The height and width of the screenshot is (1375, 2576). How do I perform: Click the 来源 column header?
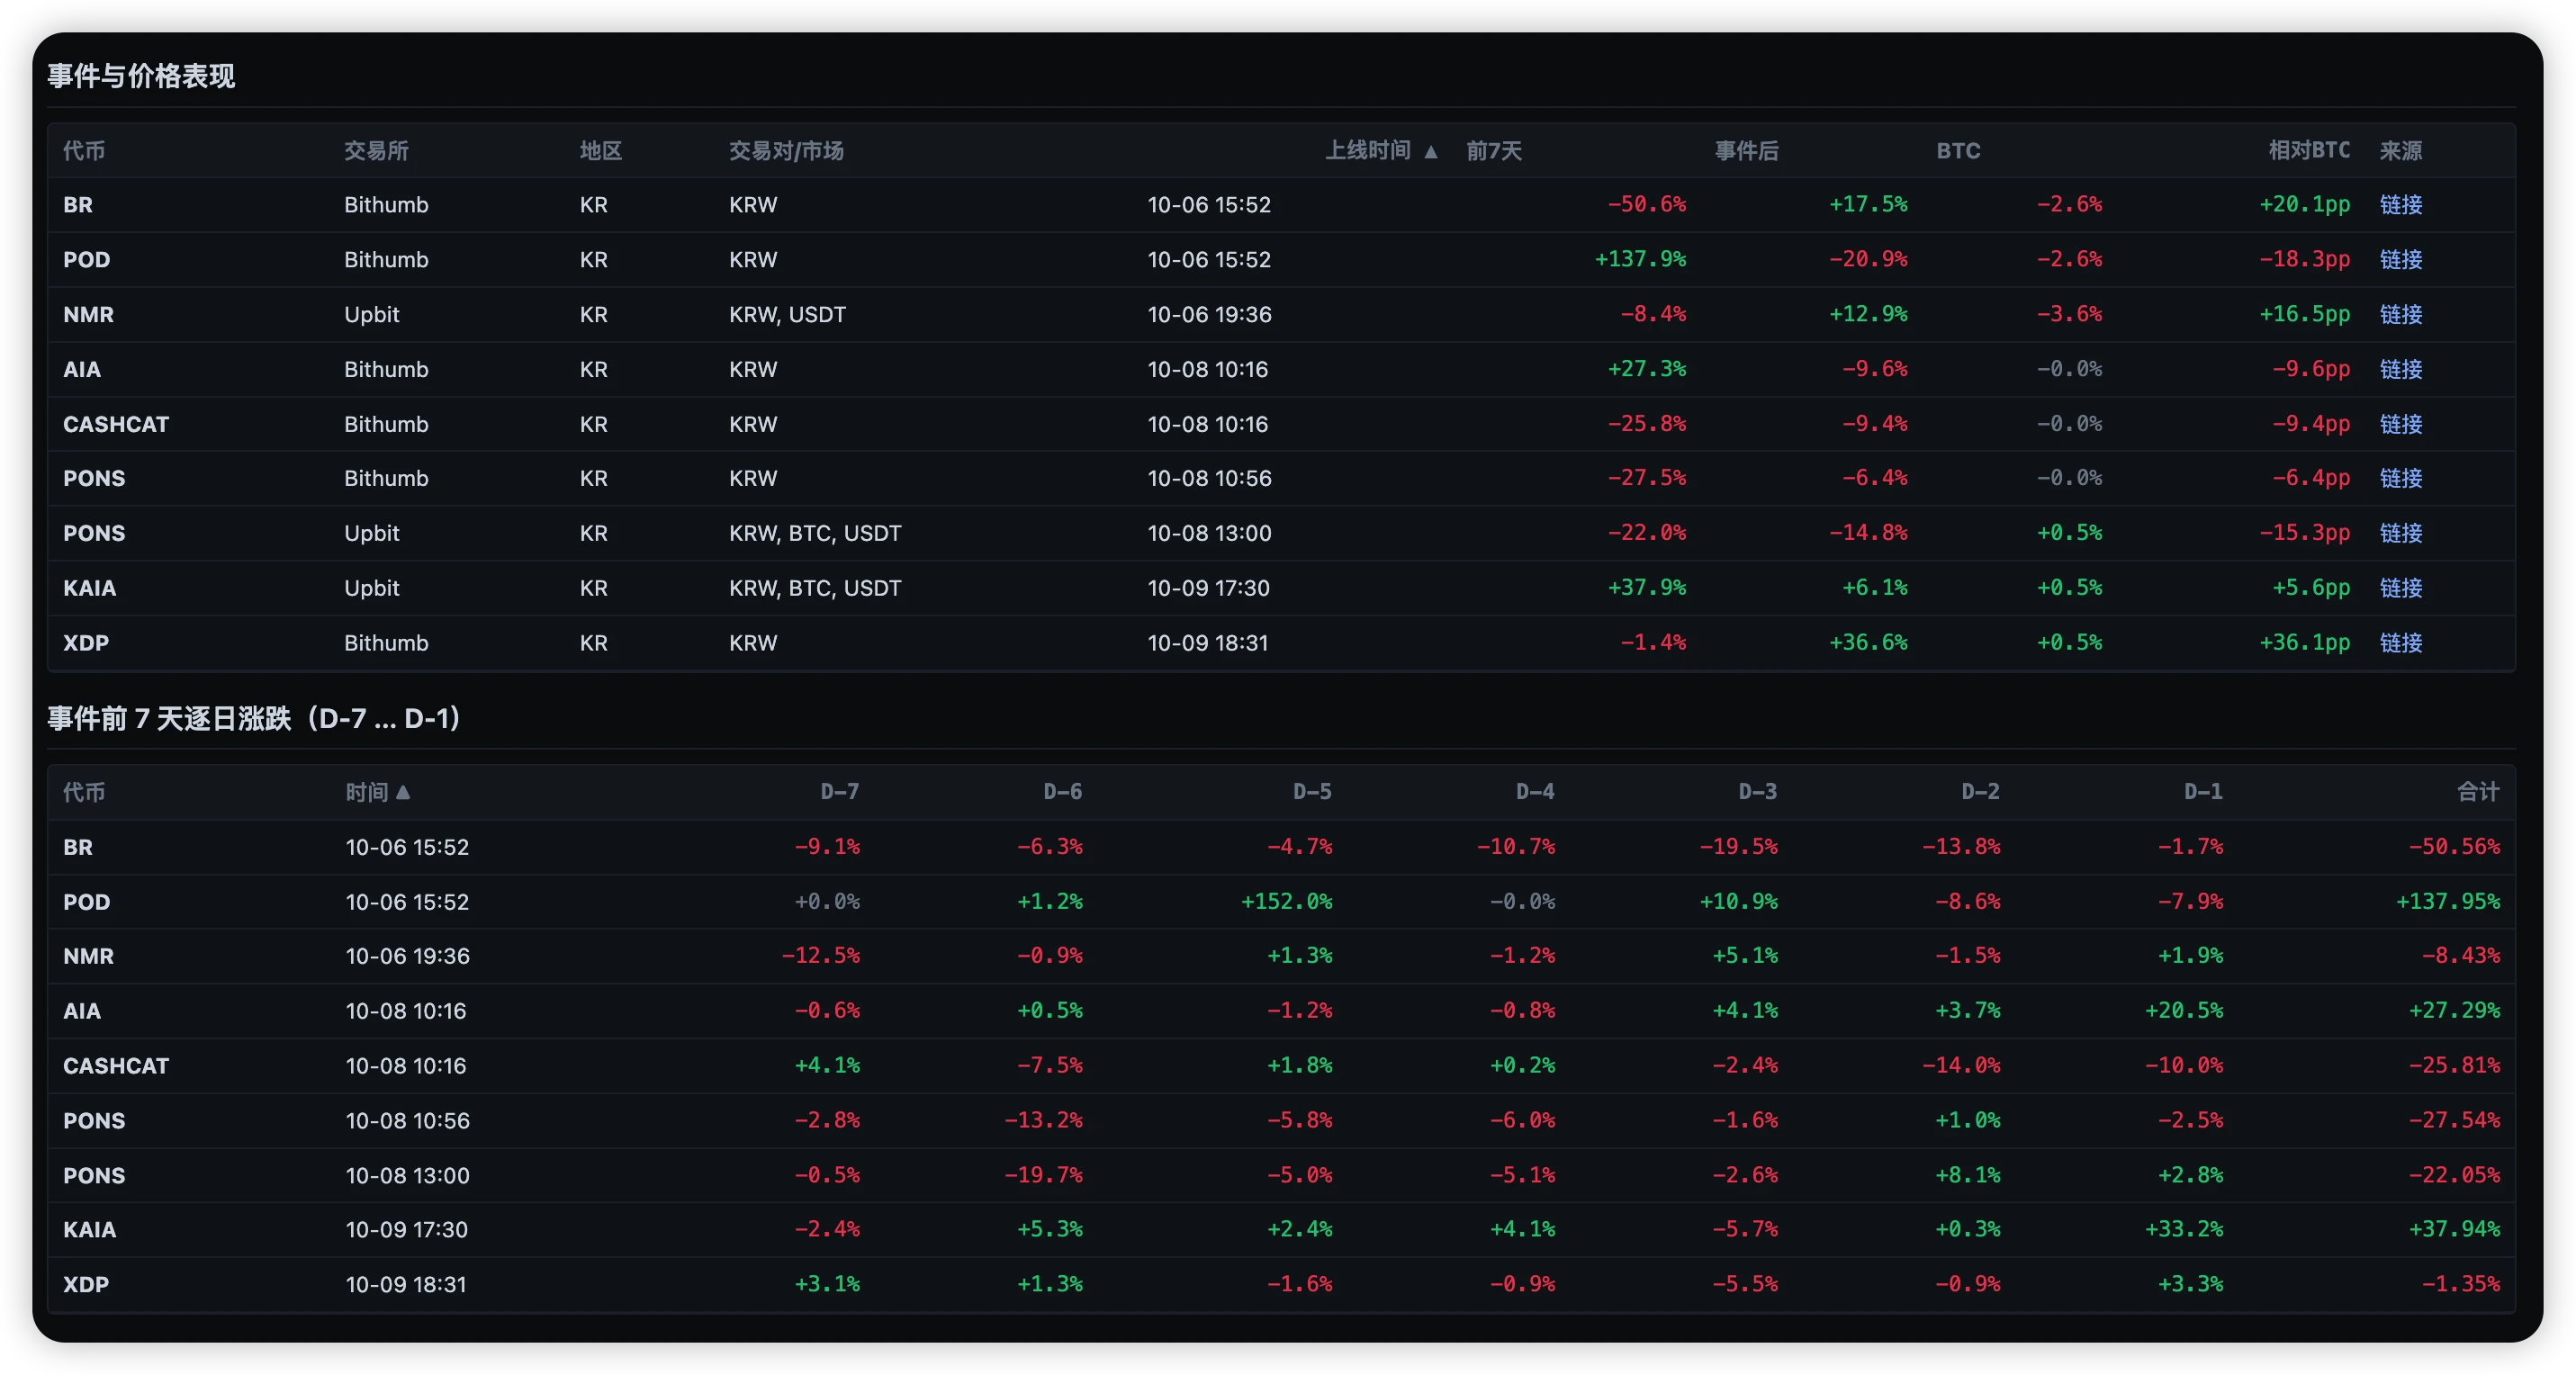(2400, 151)
